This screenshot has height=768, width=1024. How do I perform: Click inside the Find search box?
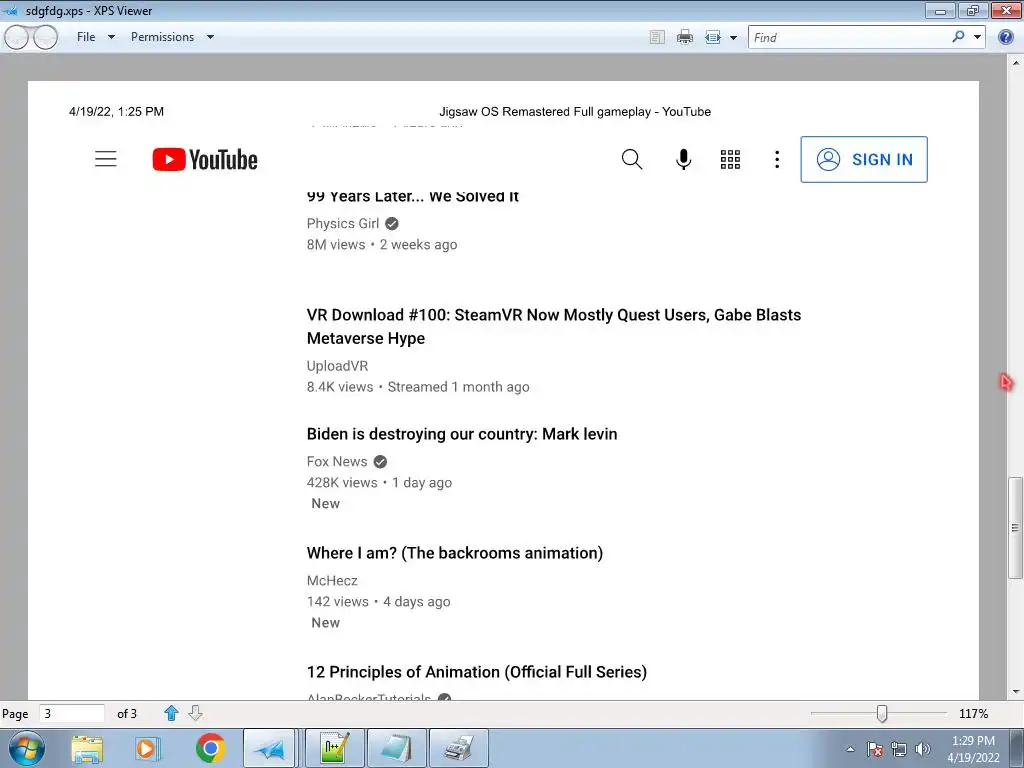coord(849,37)
